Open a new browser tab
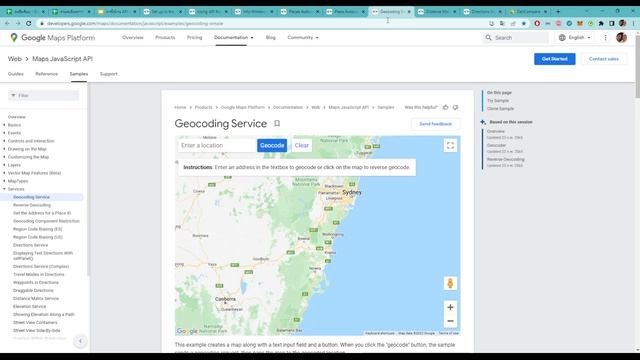 tap(558, 11)
